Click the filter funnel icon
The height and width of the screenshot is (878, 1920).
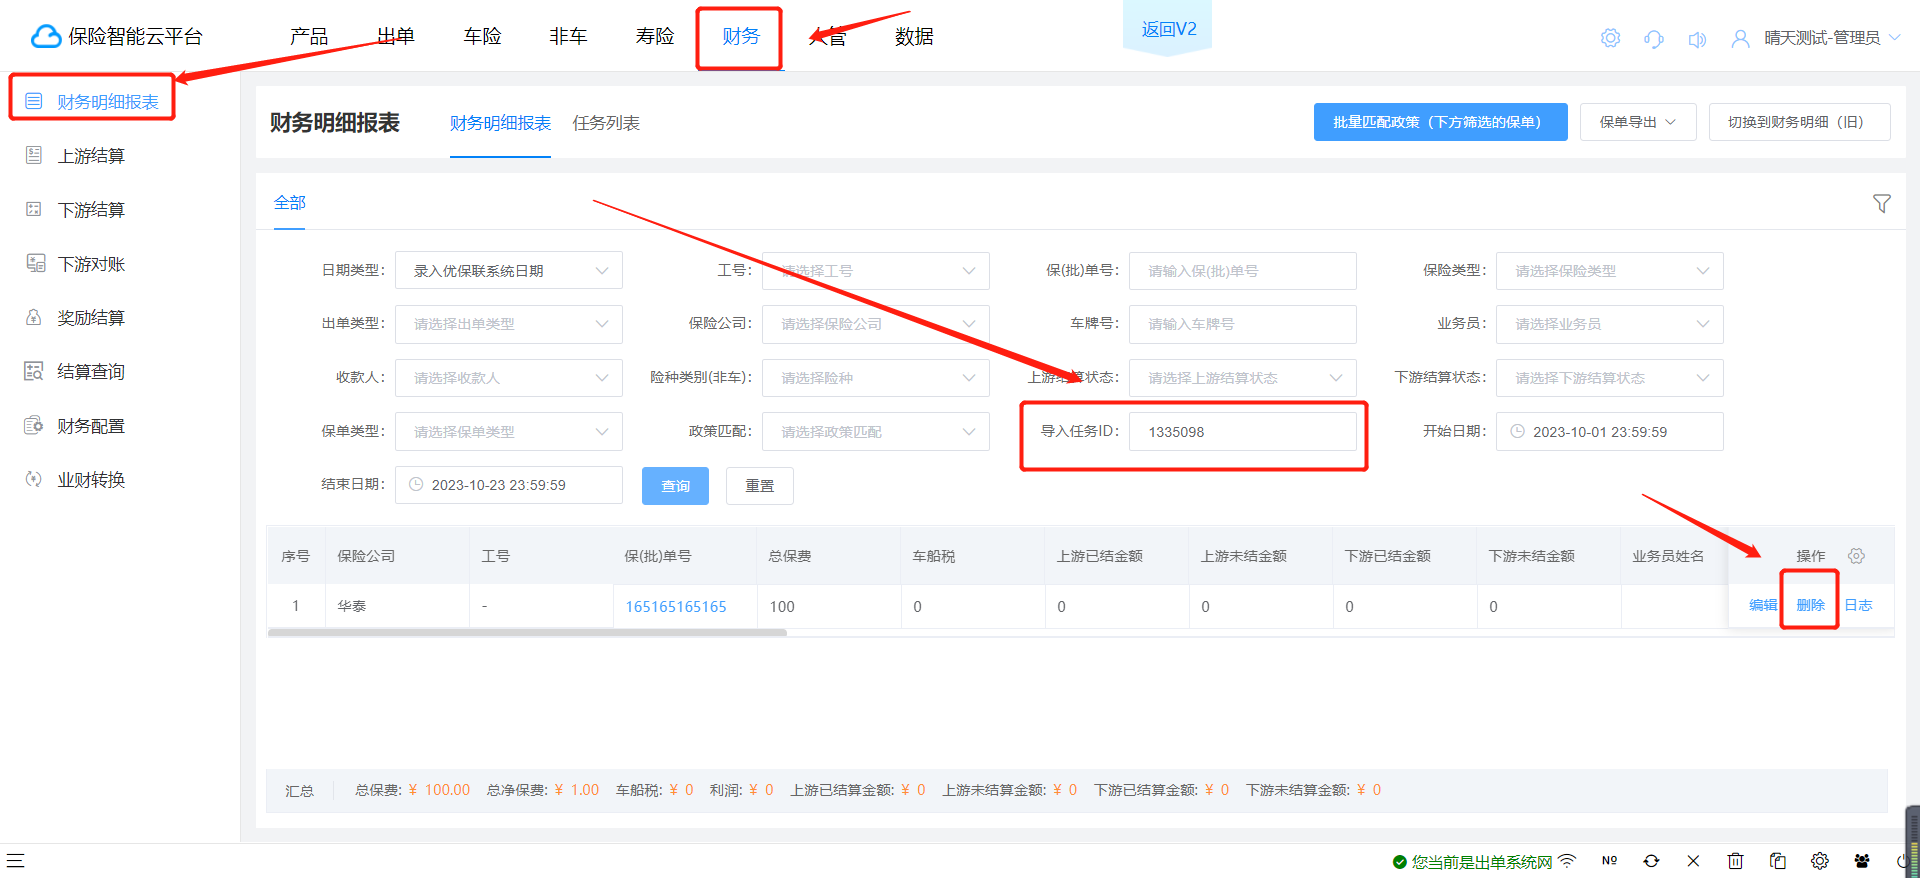1881,203
